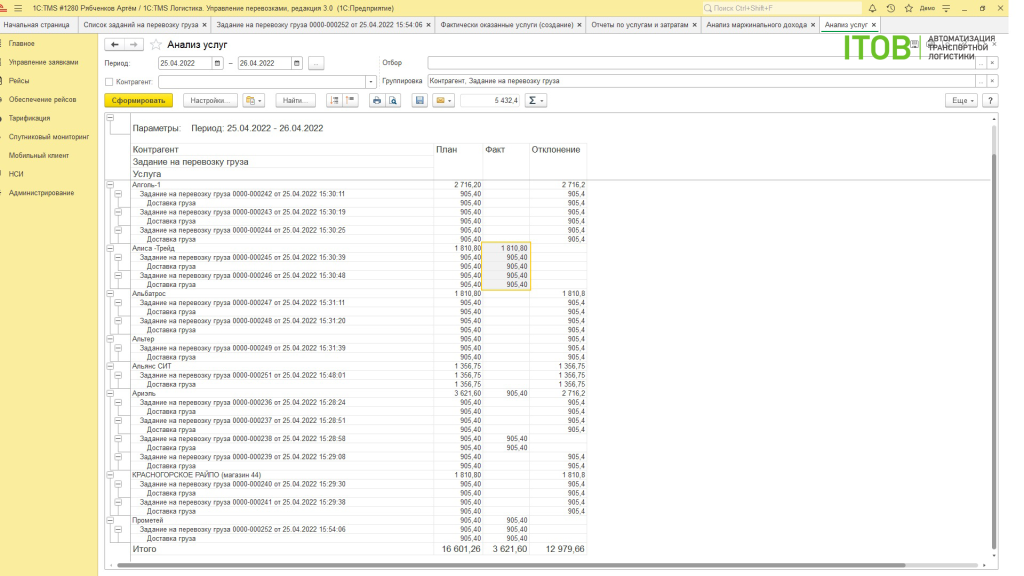Open print preview
Screen dimensions: 1024x576
pyautogui.click(x=393, y=101)
